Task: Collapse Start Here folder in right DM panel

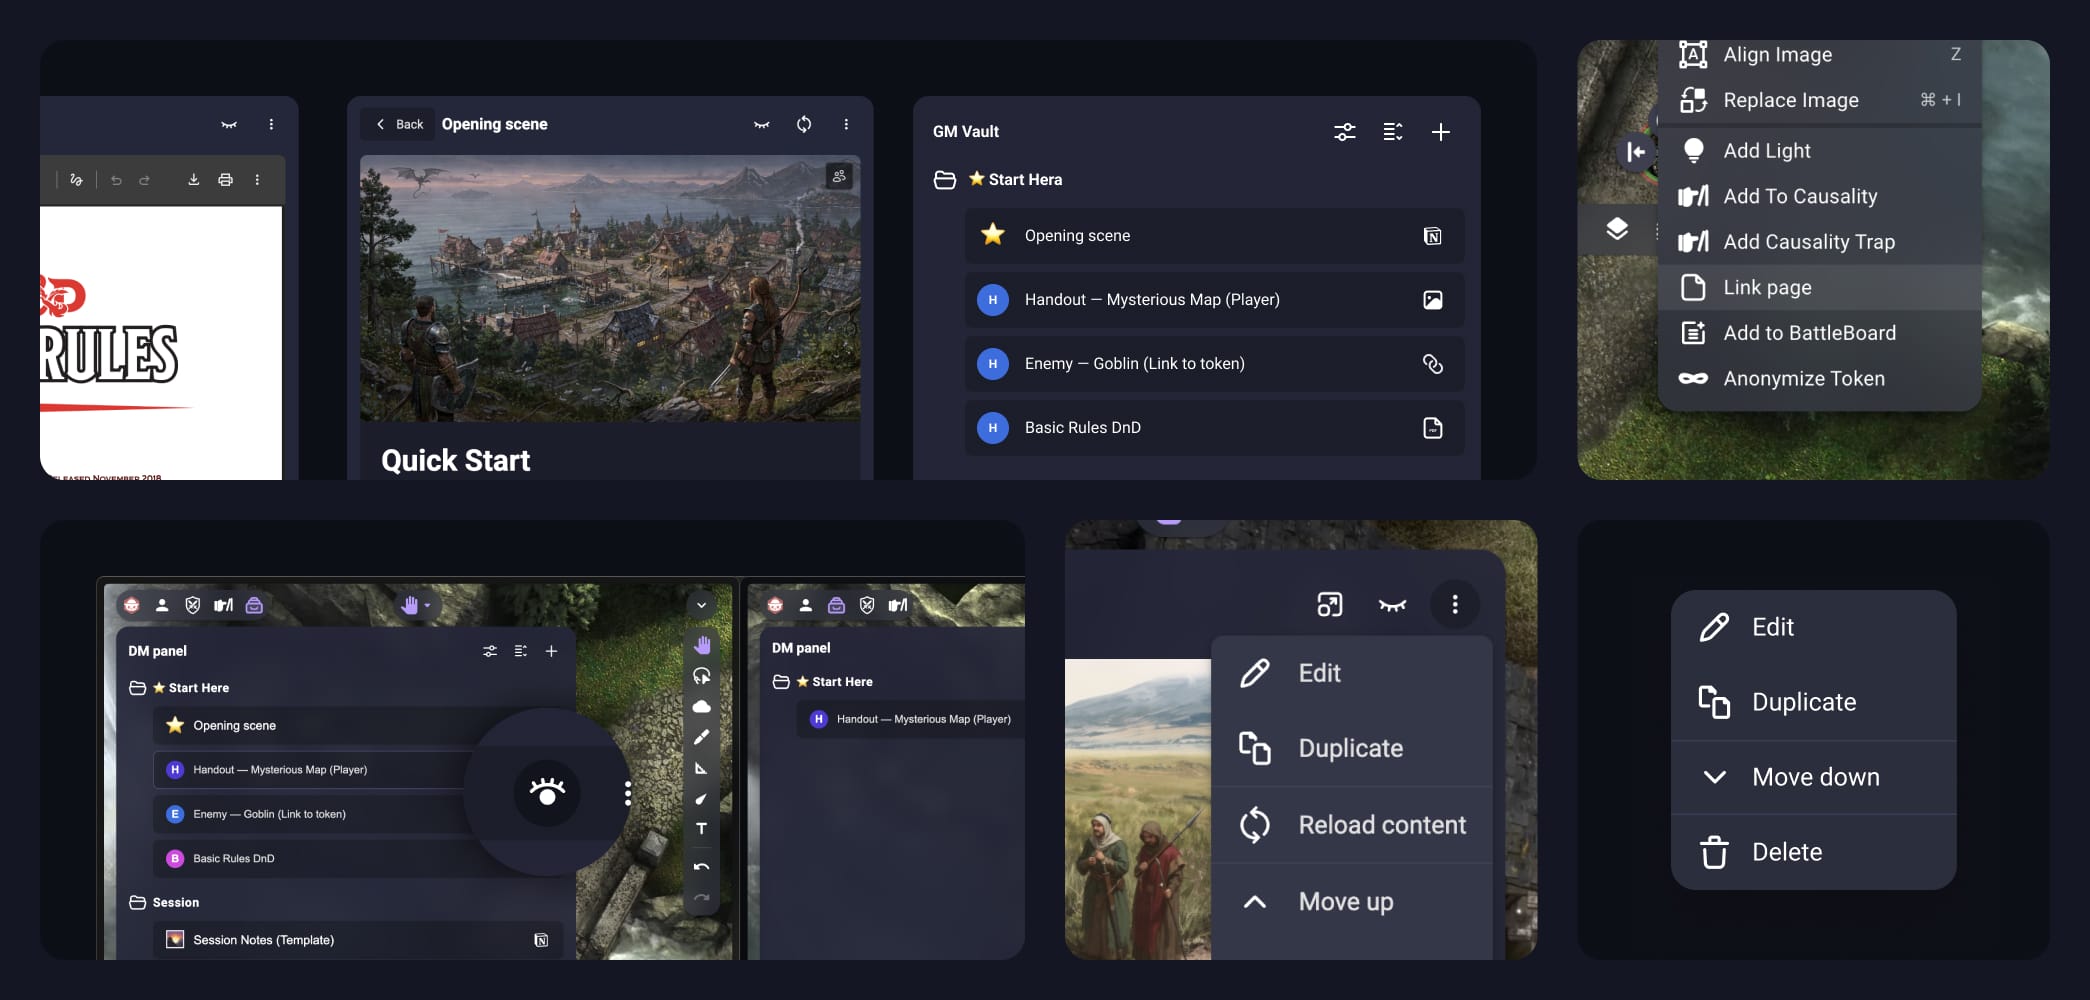Action: pyautogui.click(x=782, y=682)
